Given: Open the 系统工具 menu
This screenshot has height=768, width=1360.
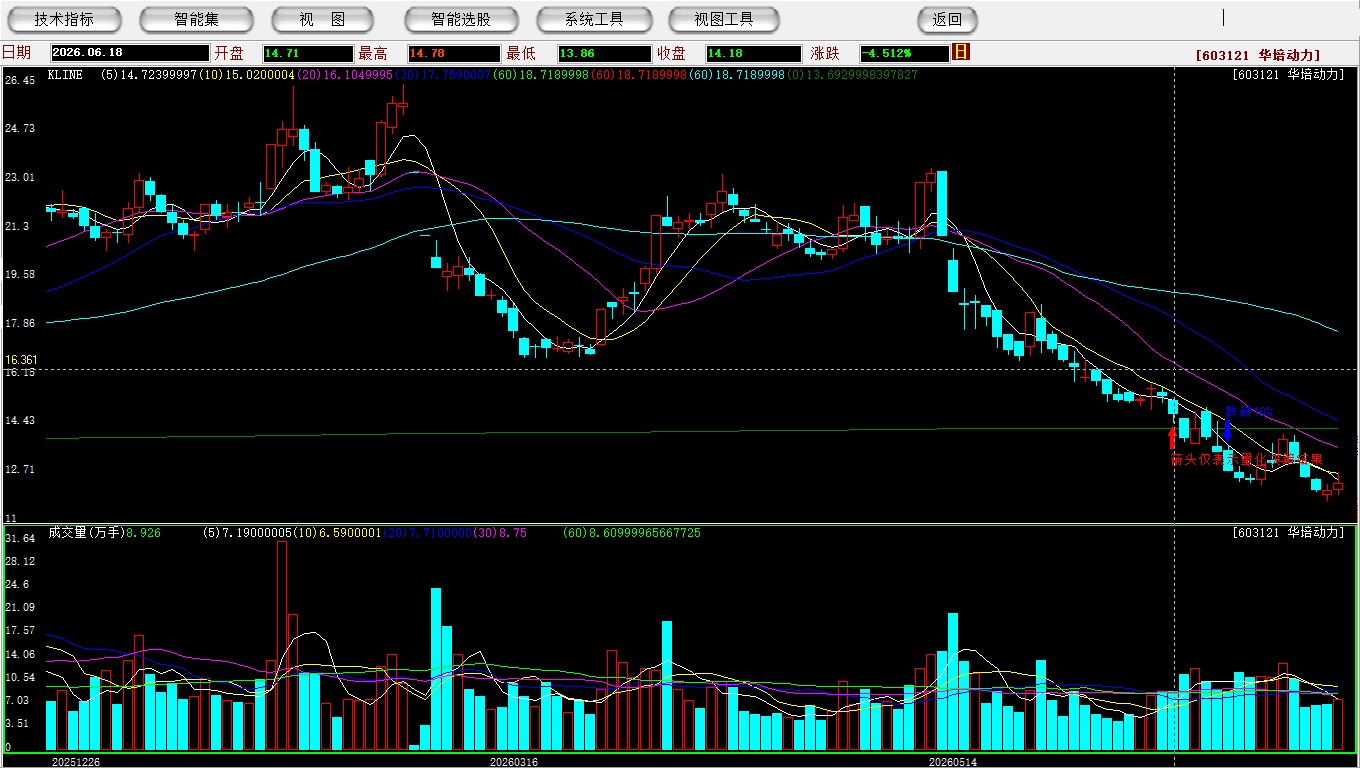Looking at the screenshot, I should 594,19.
